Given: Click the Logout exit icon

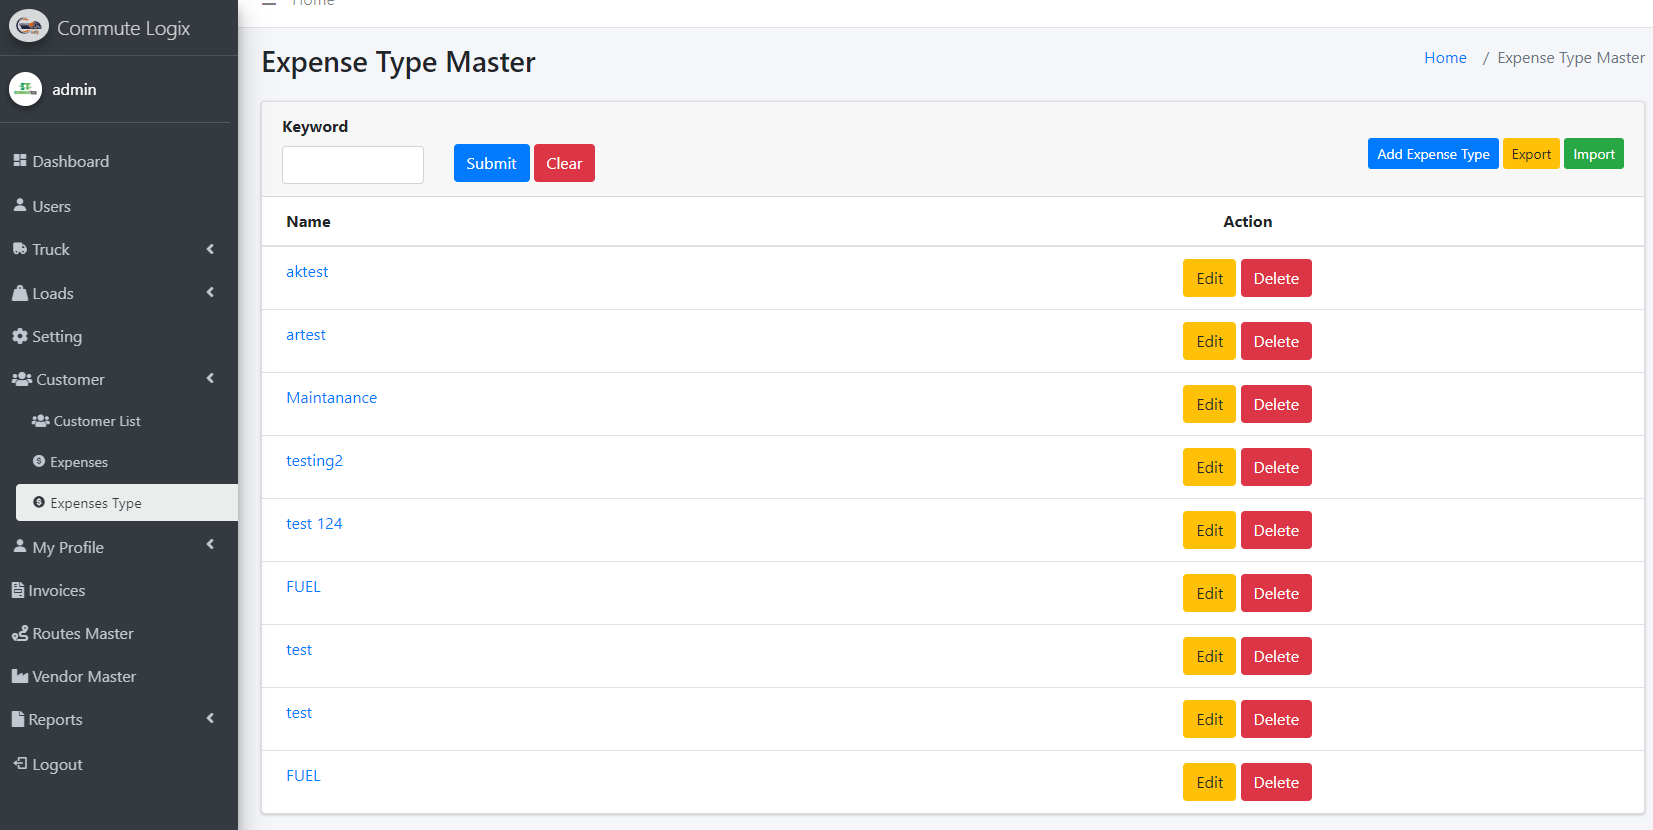Looking at the screenshot, I should click(x=19, y=763).
